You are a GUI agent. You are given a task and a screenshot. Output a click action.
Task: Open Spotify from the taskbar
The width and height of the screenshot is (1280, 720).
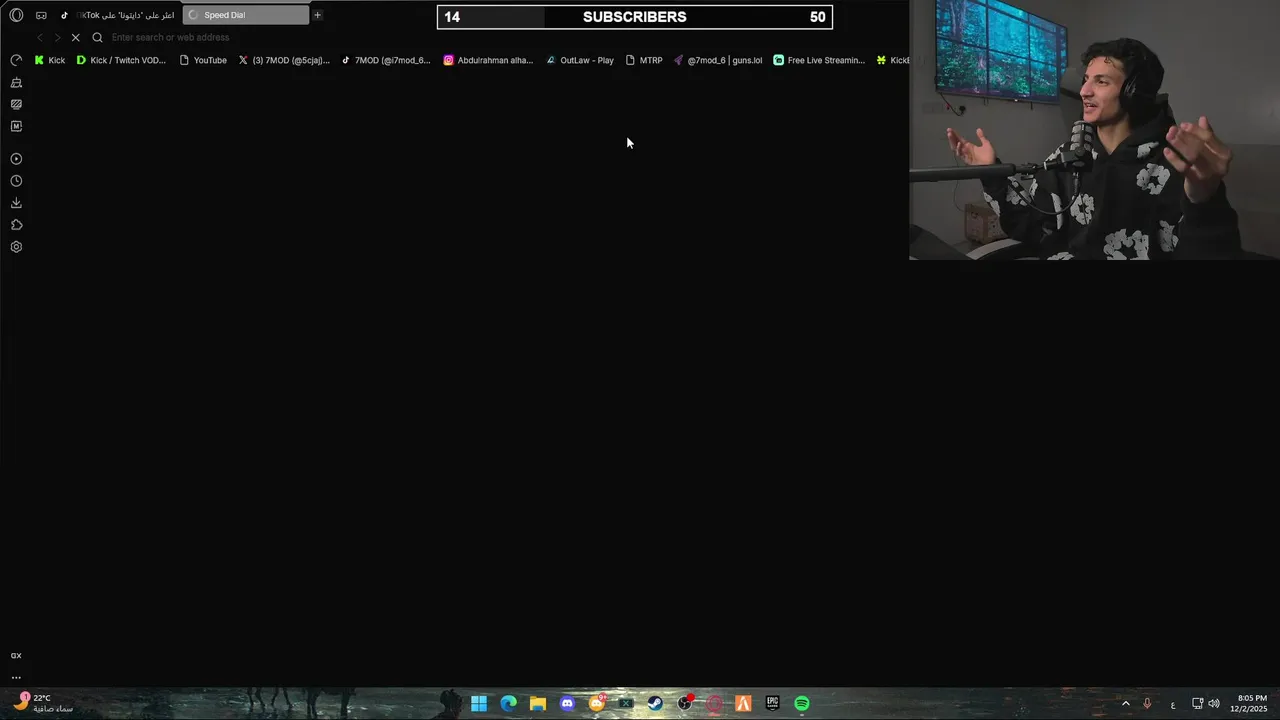tap(802, 703)
